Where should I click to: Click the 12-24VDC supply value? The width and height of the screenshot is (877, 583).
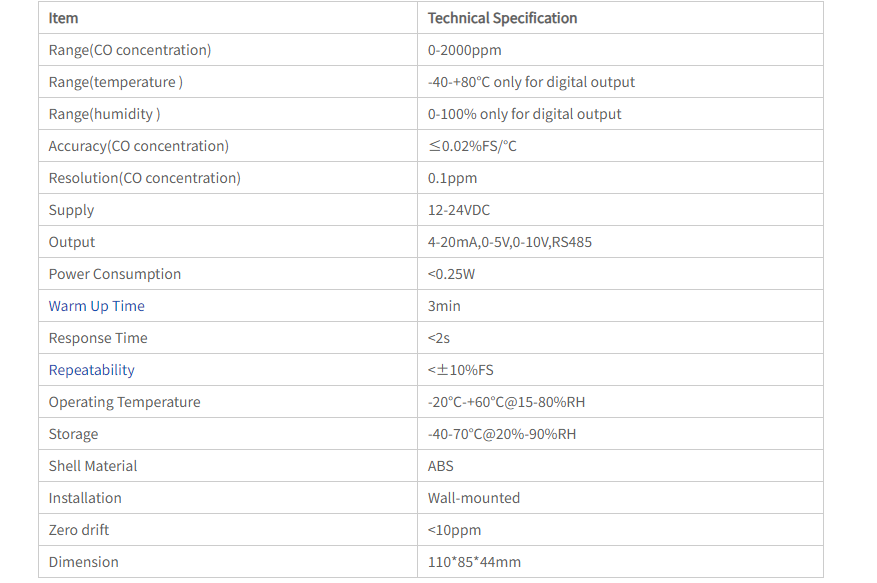459,210
